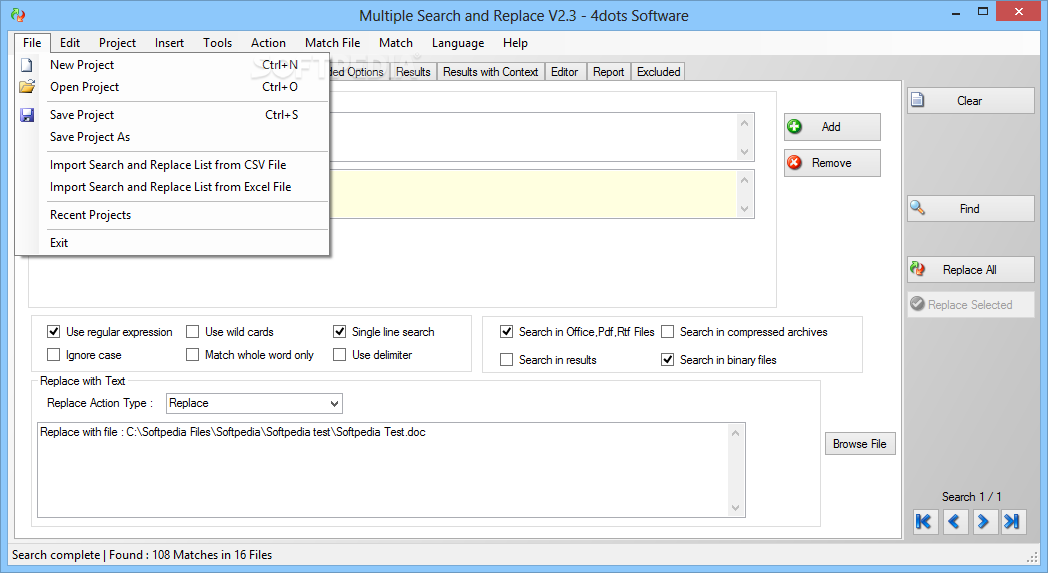This screenshot has height=573, width=1048.
Task: Enable Match whole word only
Action: click(192, 354)
